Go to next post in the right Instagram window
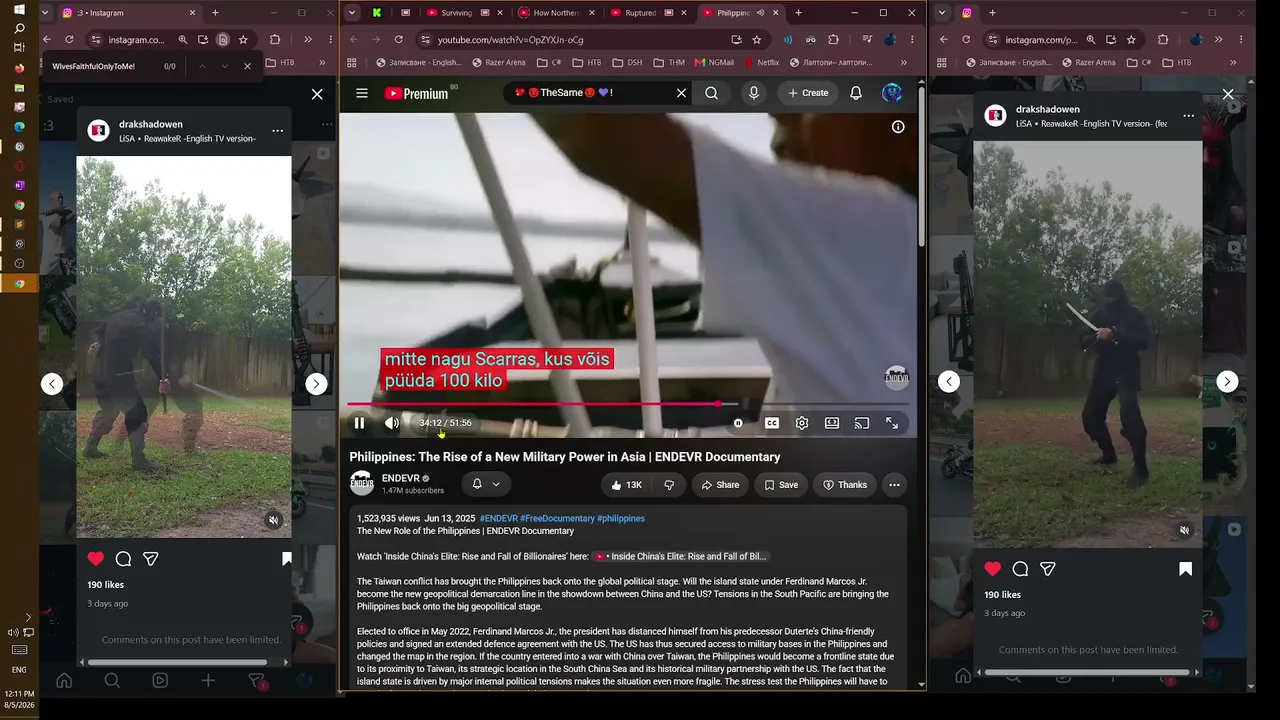1280x720 pixels. tap(1227, 381)
